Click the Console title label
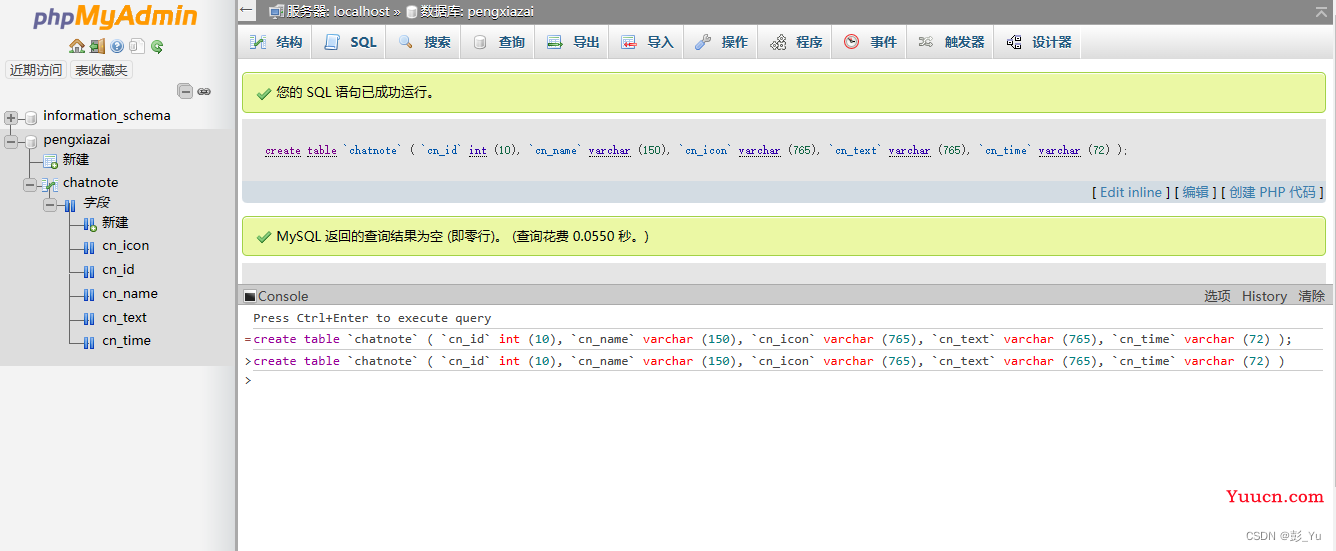Image resolution: width=1336 pixels, height=551 pixels. [283, 296]
